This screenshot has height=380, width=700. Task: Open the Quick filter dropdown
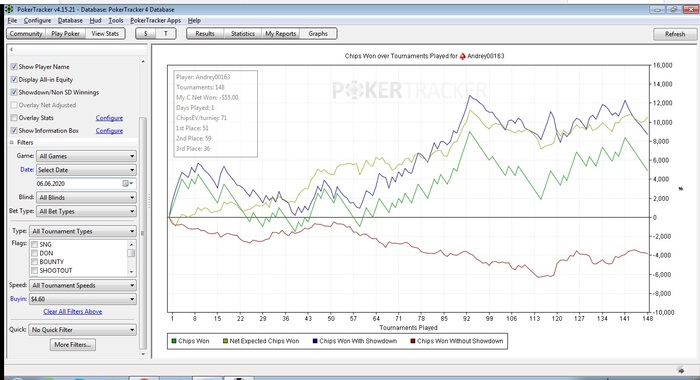[83, 330]
